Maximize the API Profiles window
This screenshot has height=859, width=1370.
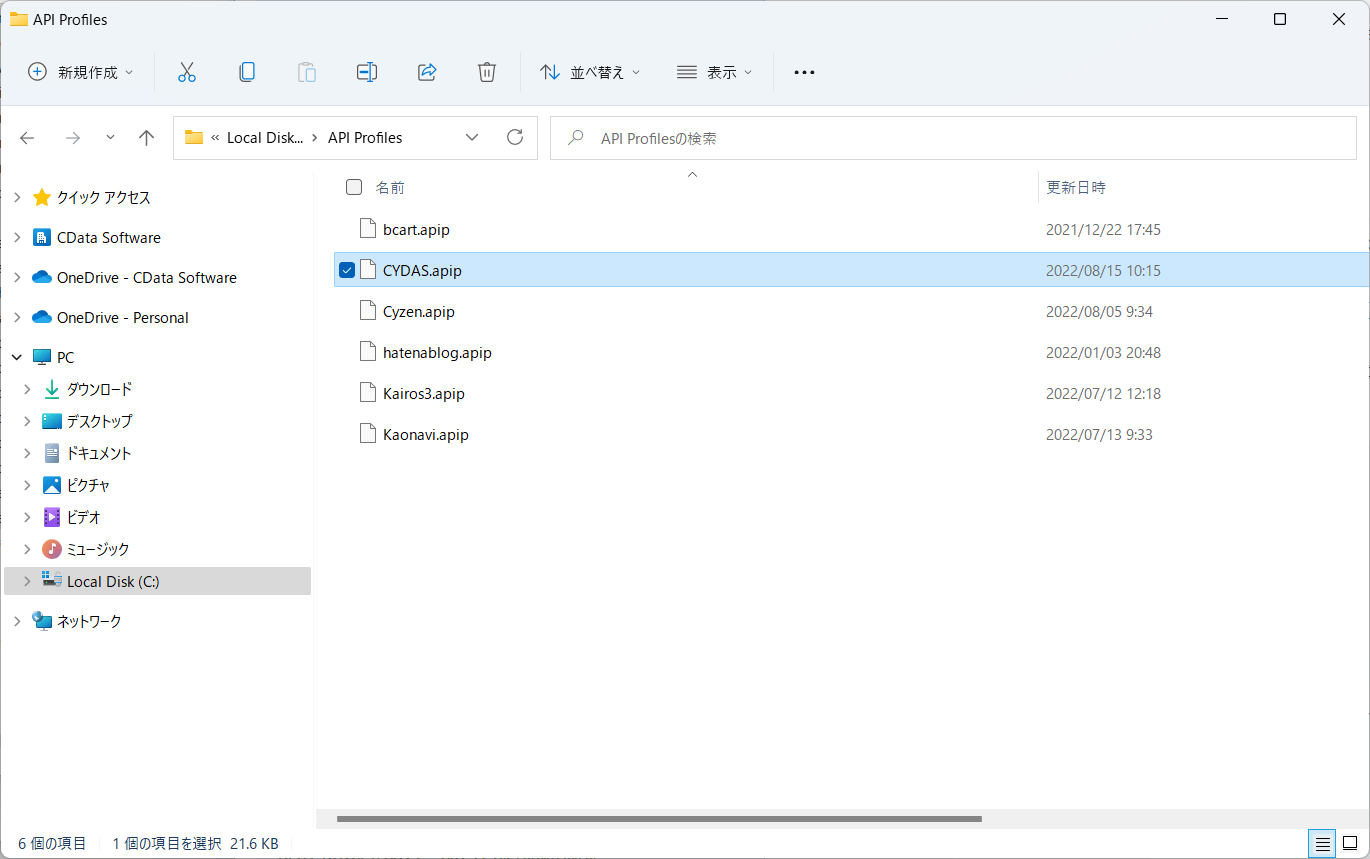(x=1280, y=19)
